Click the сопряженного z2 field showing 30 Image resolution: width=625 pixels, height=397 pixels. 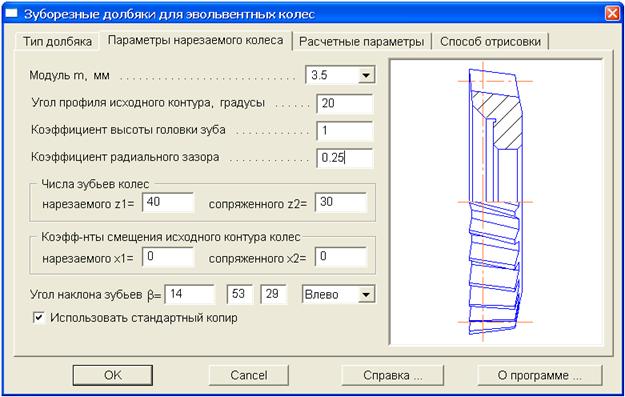pos(341,202)
